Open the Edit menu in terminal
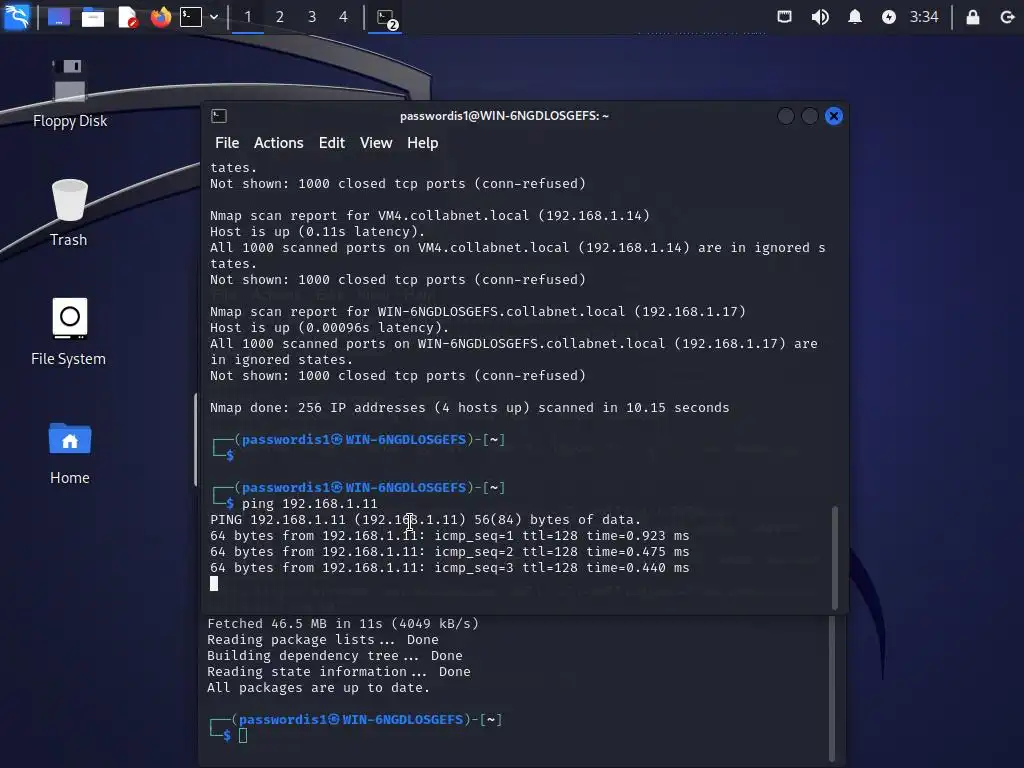1024x768 pixels. point(332,143)
